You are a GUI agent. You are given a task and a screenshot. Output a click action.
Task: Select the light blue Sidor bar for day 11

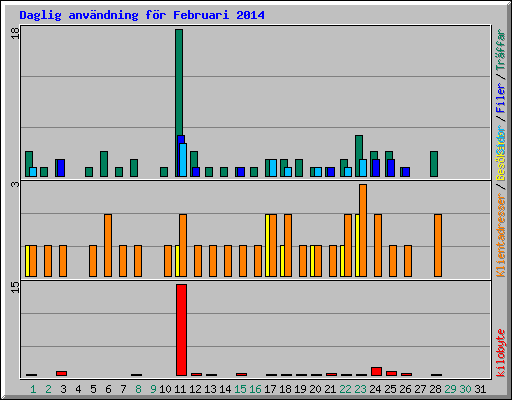pyautogui.click(x=183, y=160)
